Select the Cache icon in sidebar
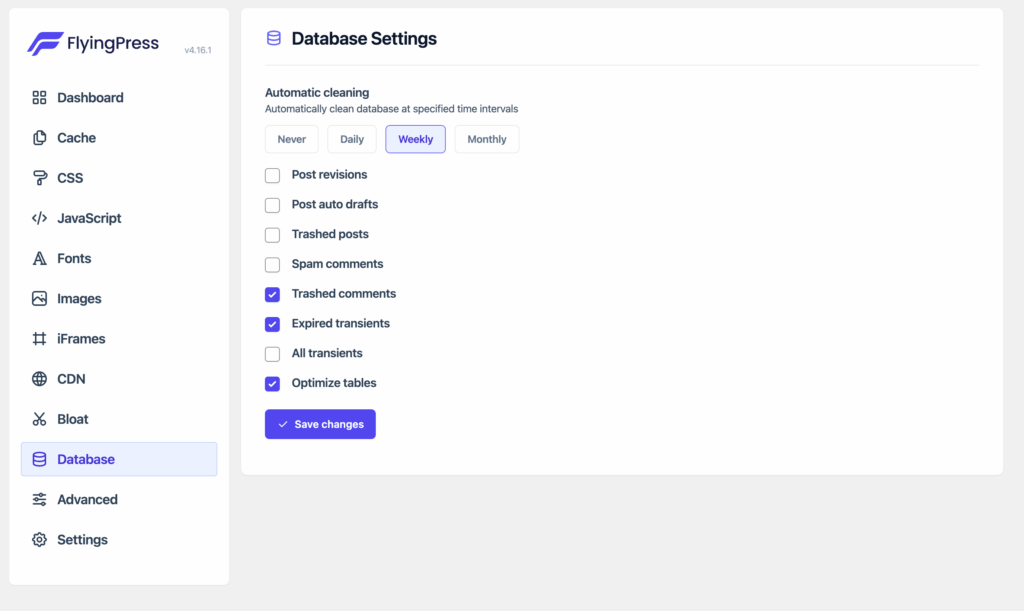 [x=39, y=137]
